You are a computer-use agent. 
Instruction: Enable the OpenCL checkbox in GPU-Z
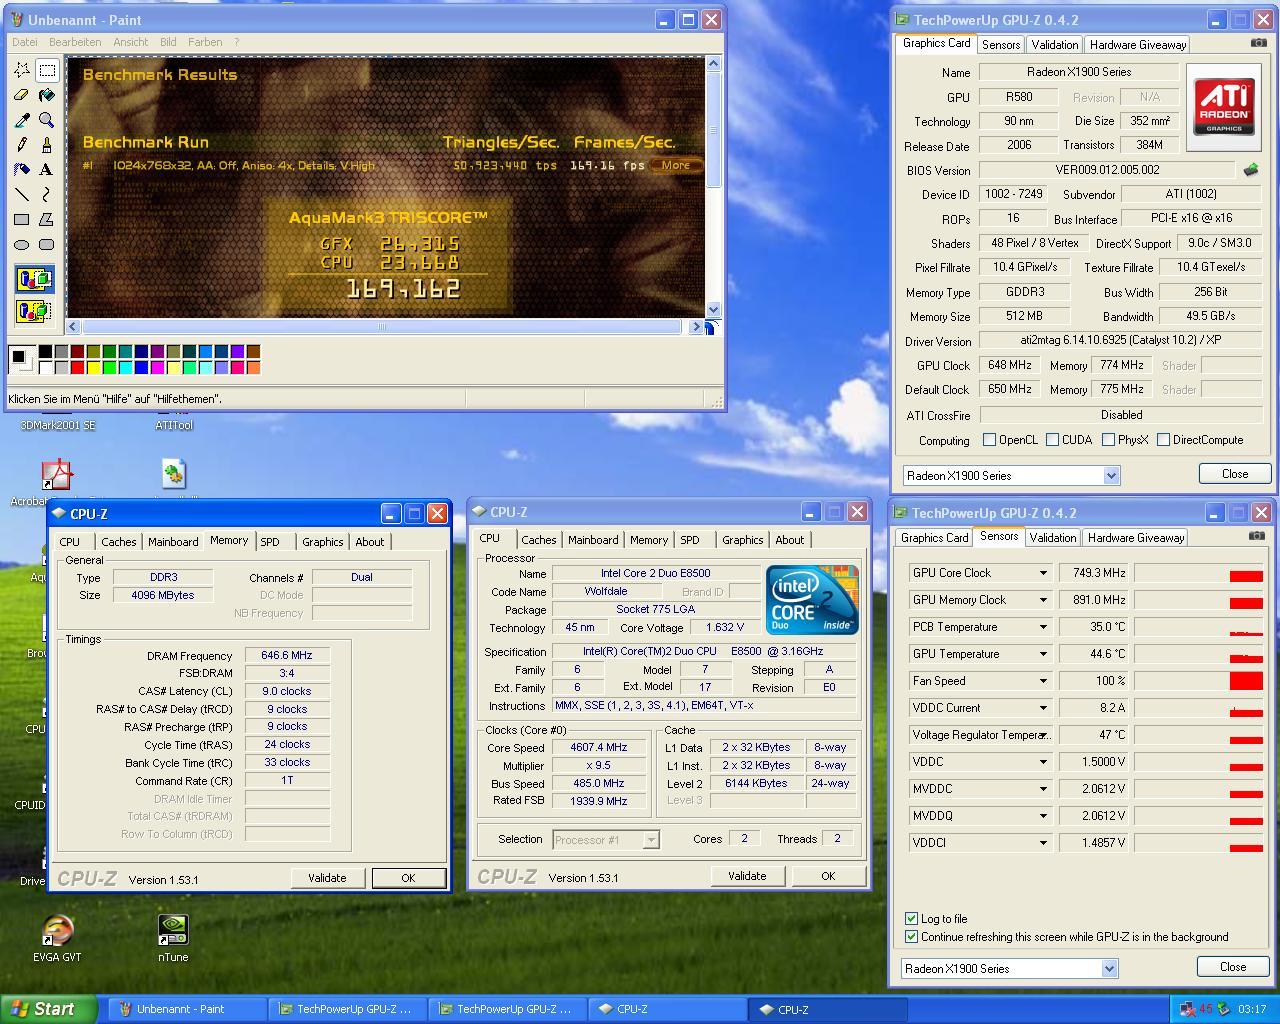pos(989,439)
